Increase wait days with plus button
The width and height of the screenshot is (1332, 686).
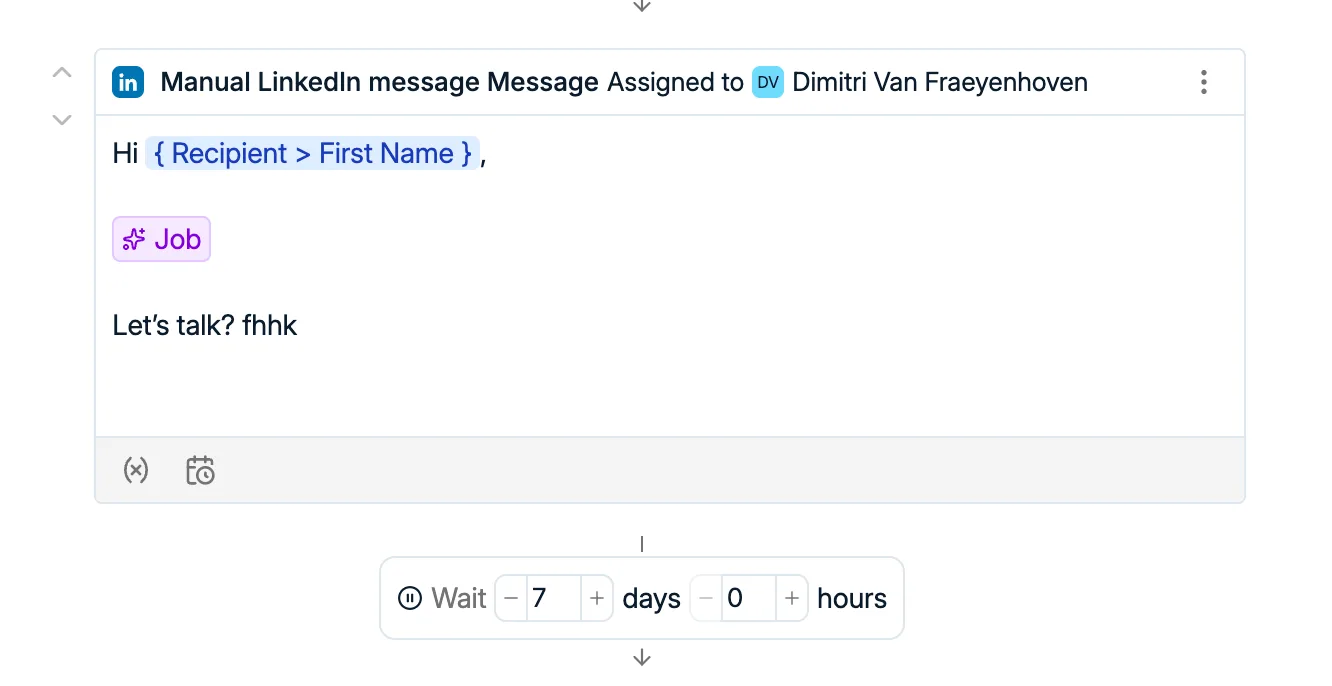click(x=597, y=598)
